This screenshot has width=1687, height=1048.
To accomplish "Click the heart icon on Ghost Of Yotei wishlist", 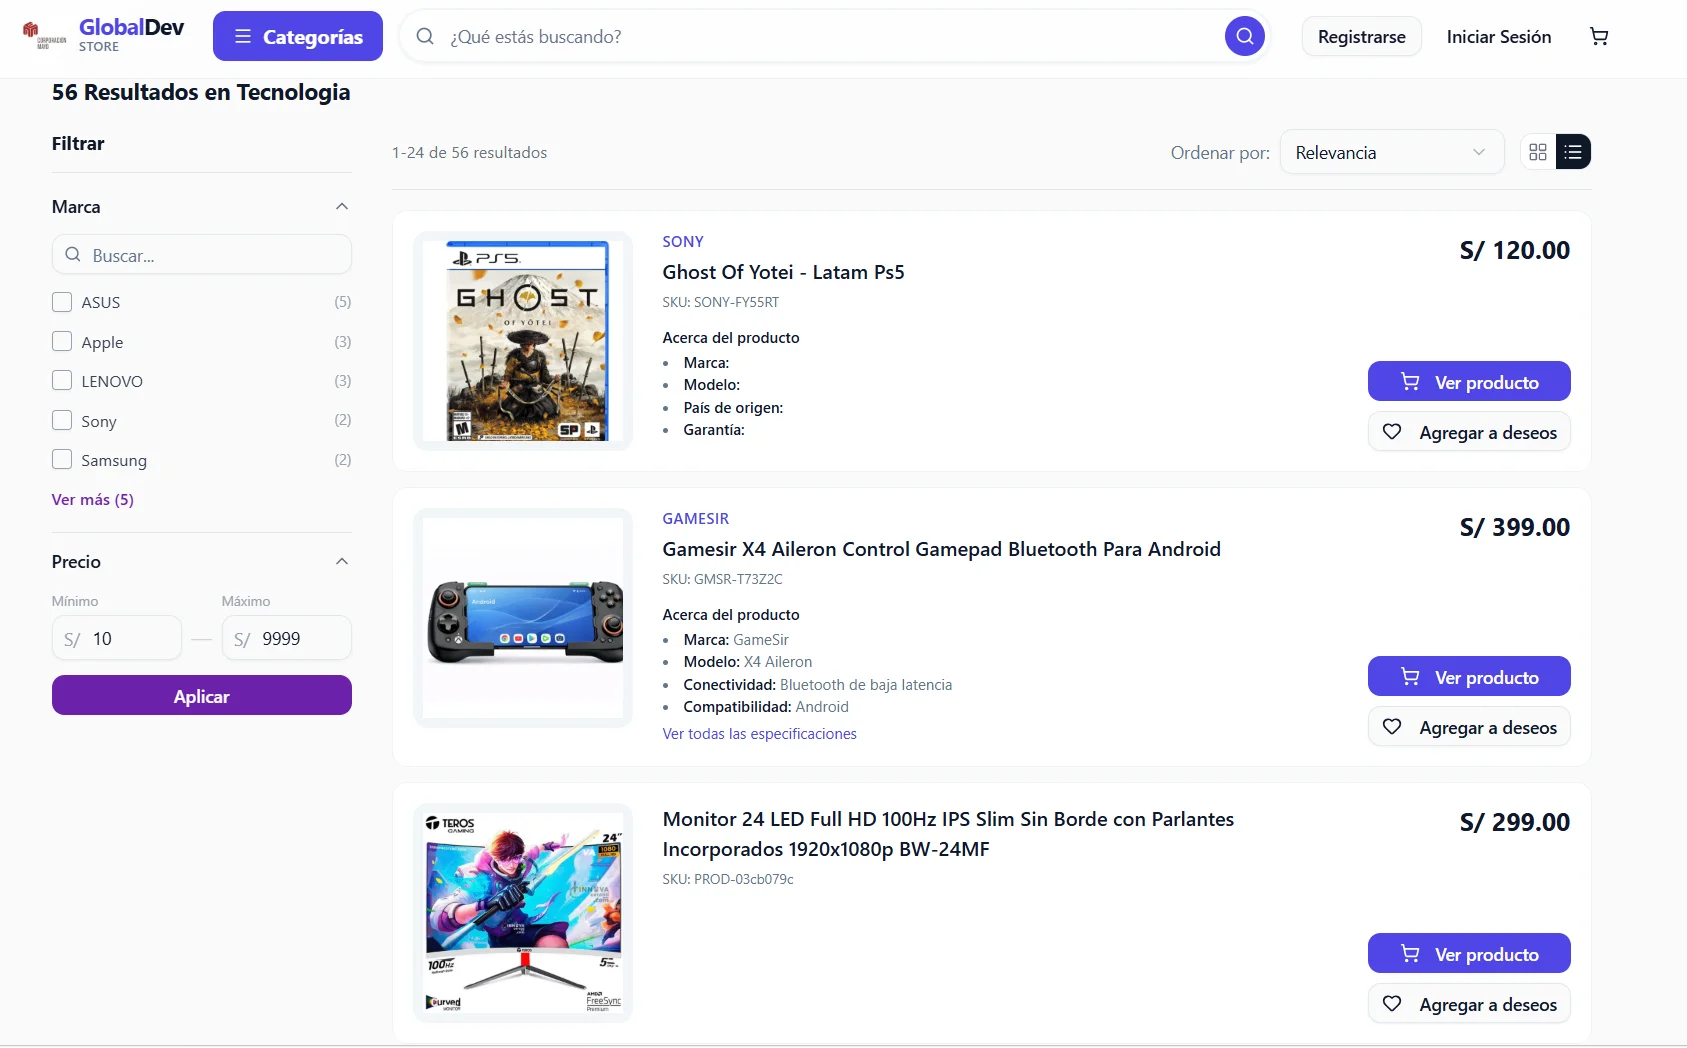I will [x=1392, y=431].
